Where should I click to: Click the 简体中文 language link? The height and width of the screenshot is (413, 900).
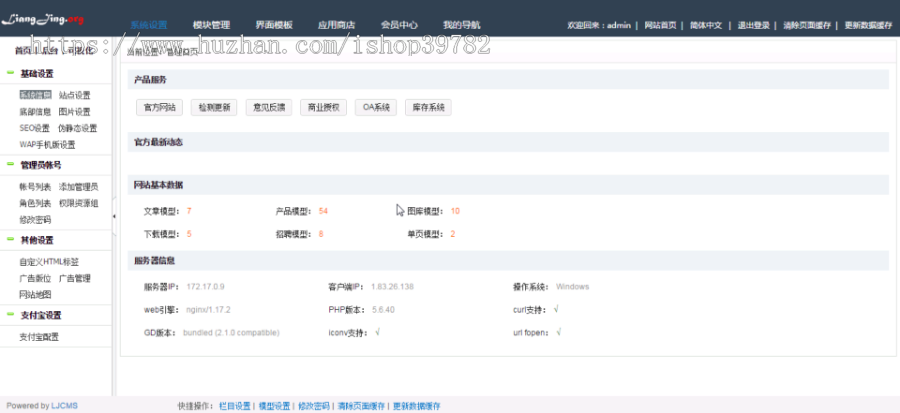coord(706,25)
